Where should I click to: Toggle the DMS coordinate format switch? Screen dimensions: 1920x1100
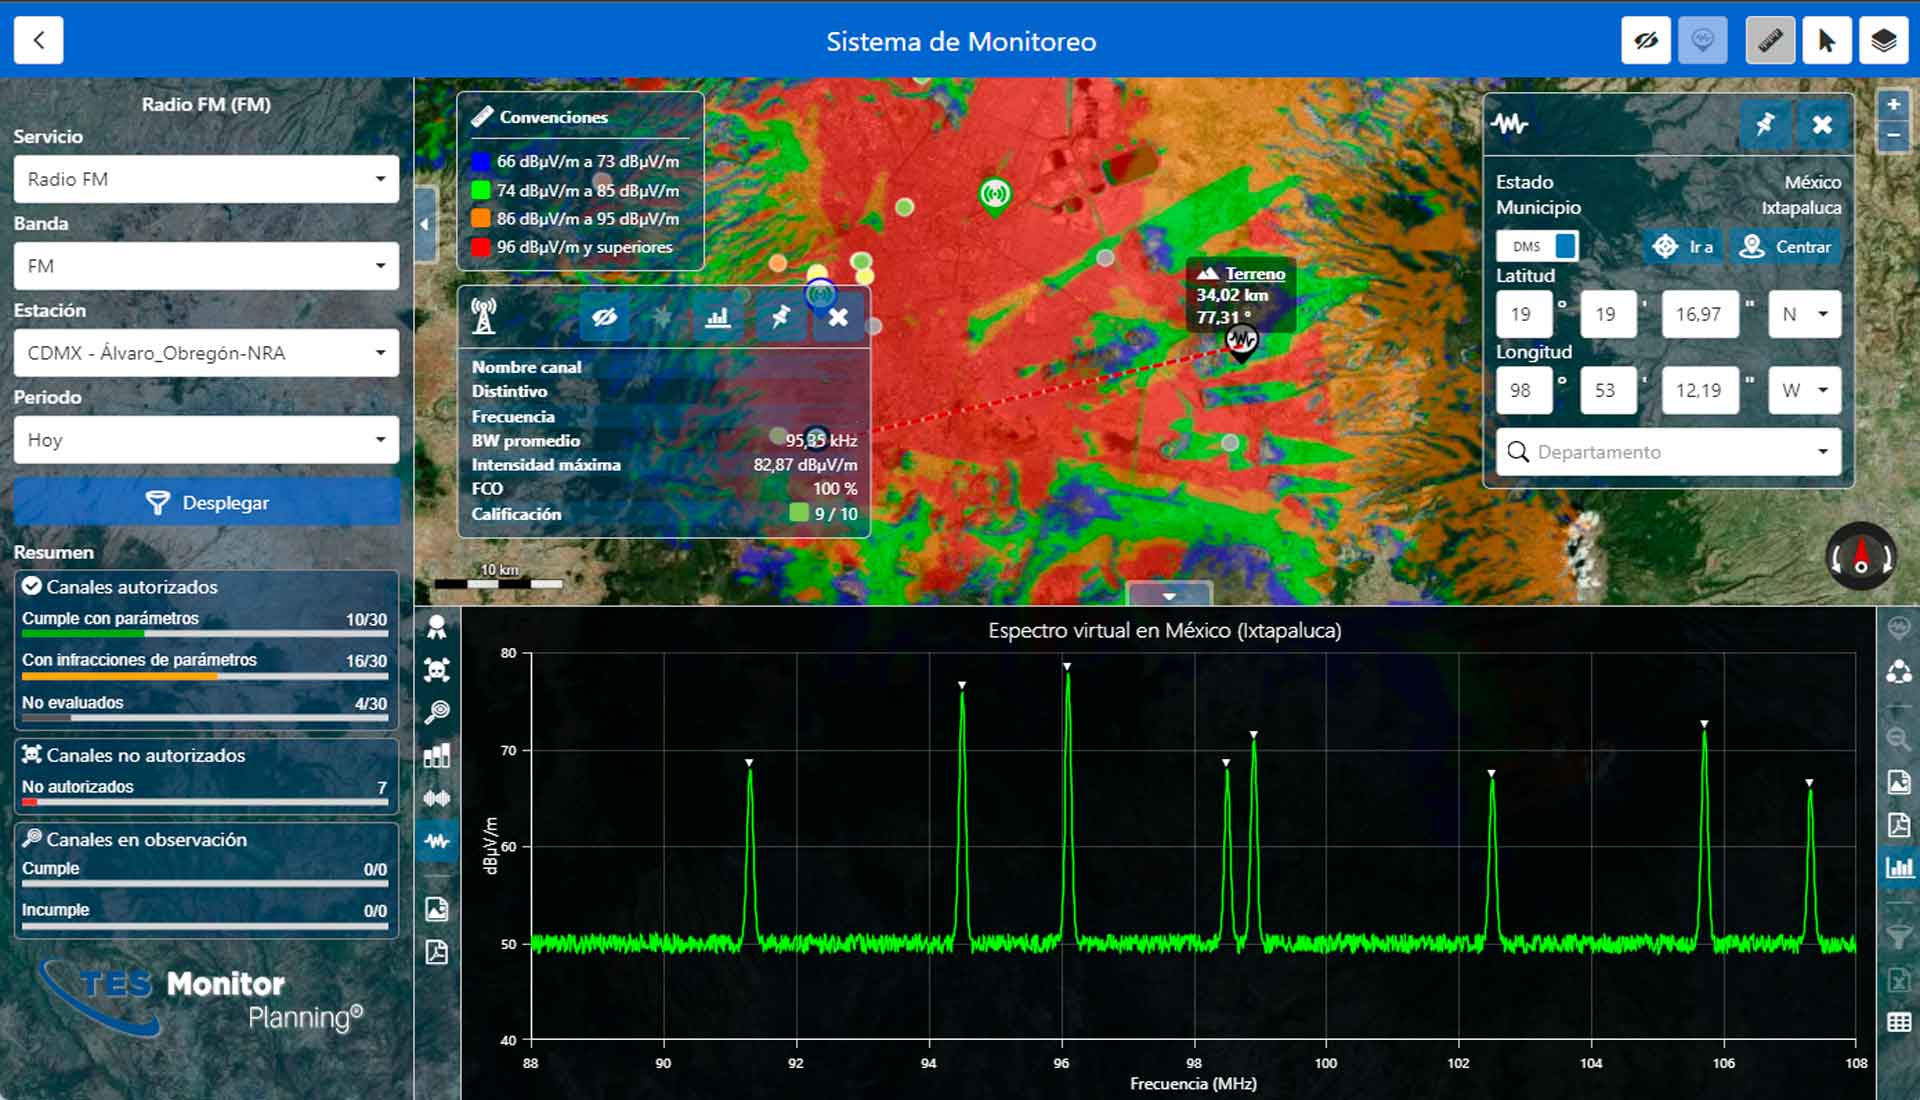1538,246
